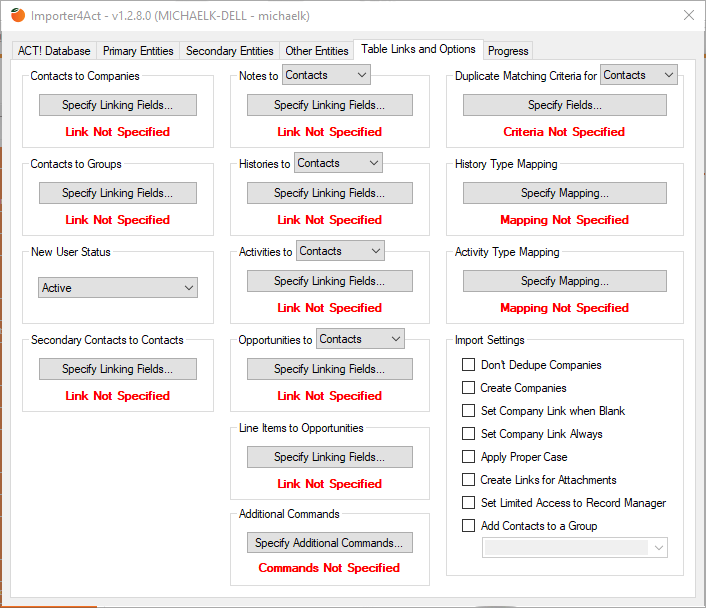This screenshot has width=706, height=608.
Task: Specify mapping for Activity Type Mapping
Action: pyautogui.click(x=565, y=281)
